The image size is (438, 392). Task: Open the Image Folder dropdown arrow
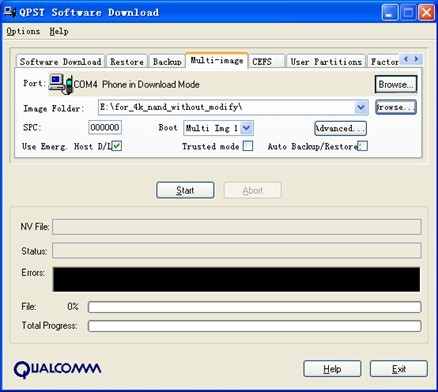click(x=361, y=107)
